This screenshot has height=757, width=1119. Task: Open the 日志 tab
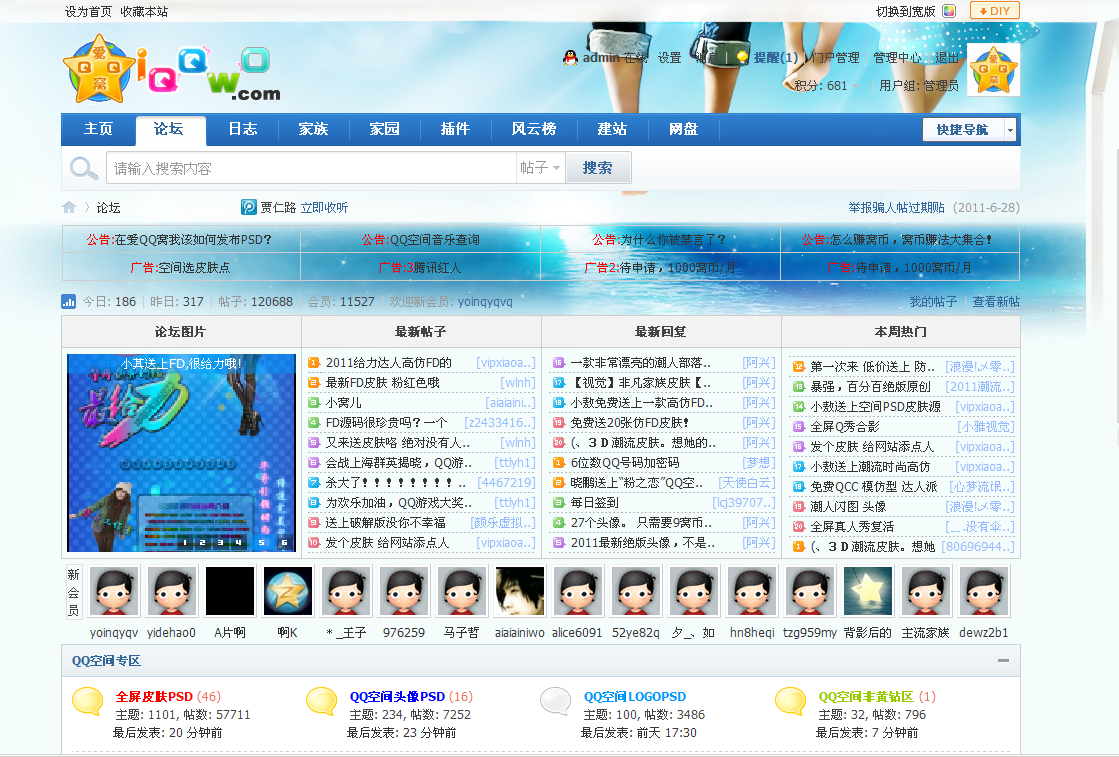(243, 129)
